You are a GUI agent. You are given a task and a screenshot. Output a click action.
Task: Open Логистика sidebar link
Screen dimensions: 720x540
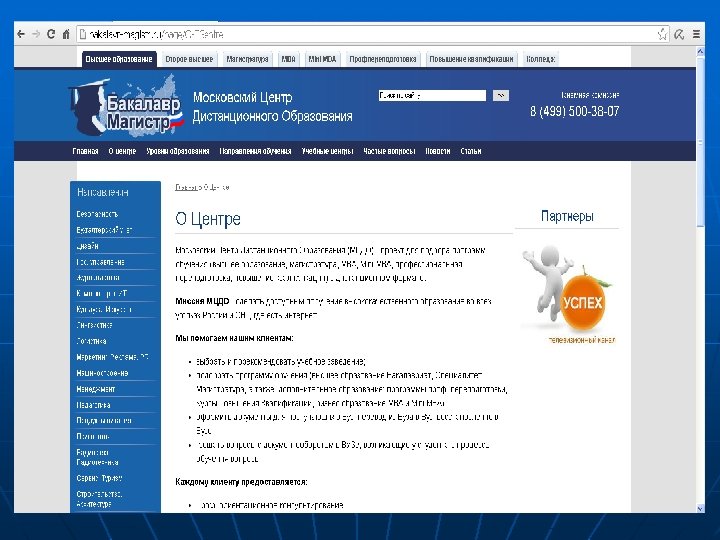click(91, 341)
